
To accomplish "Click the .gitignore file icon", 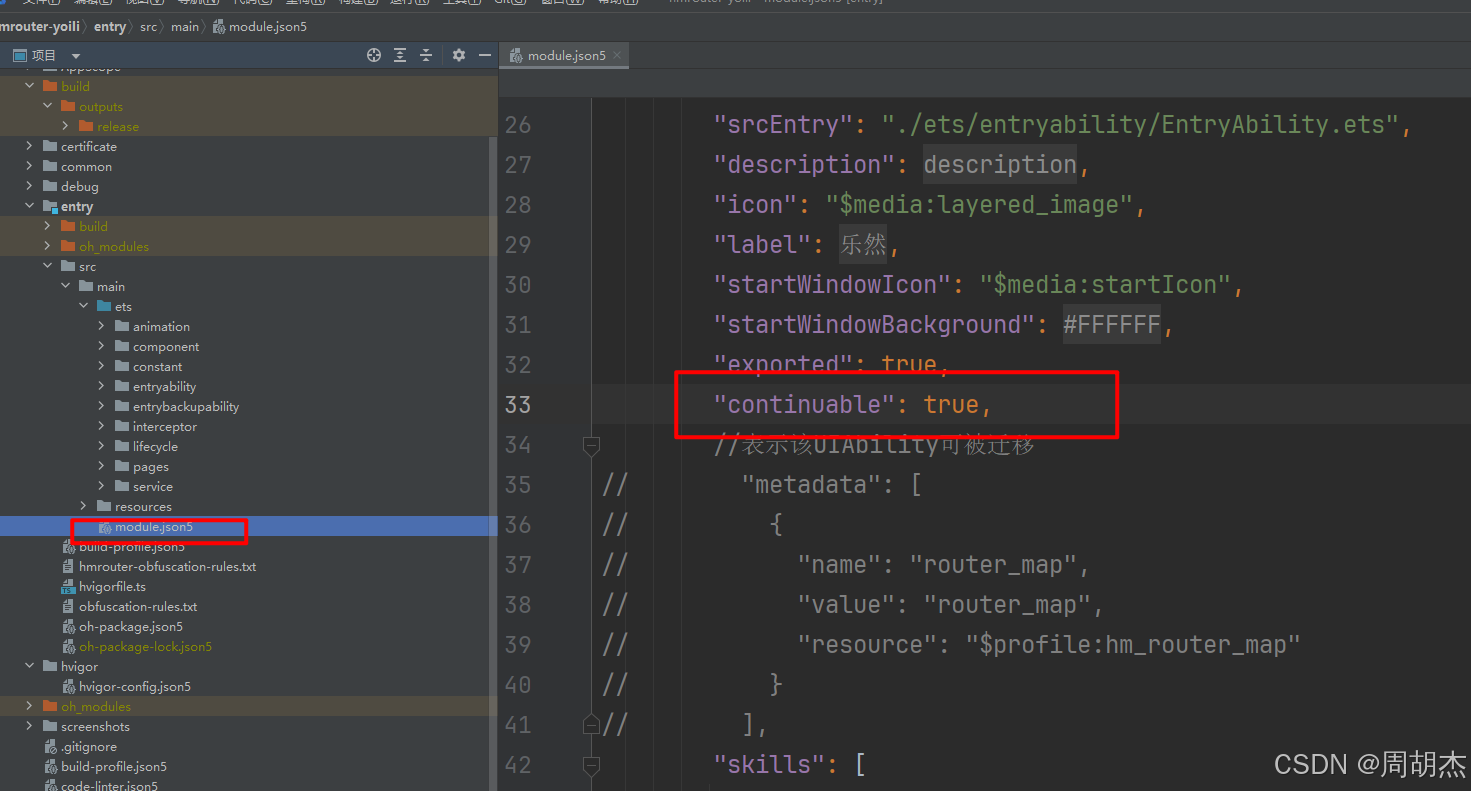I will point(51,746).
